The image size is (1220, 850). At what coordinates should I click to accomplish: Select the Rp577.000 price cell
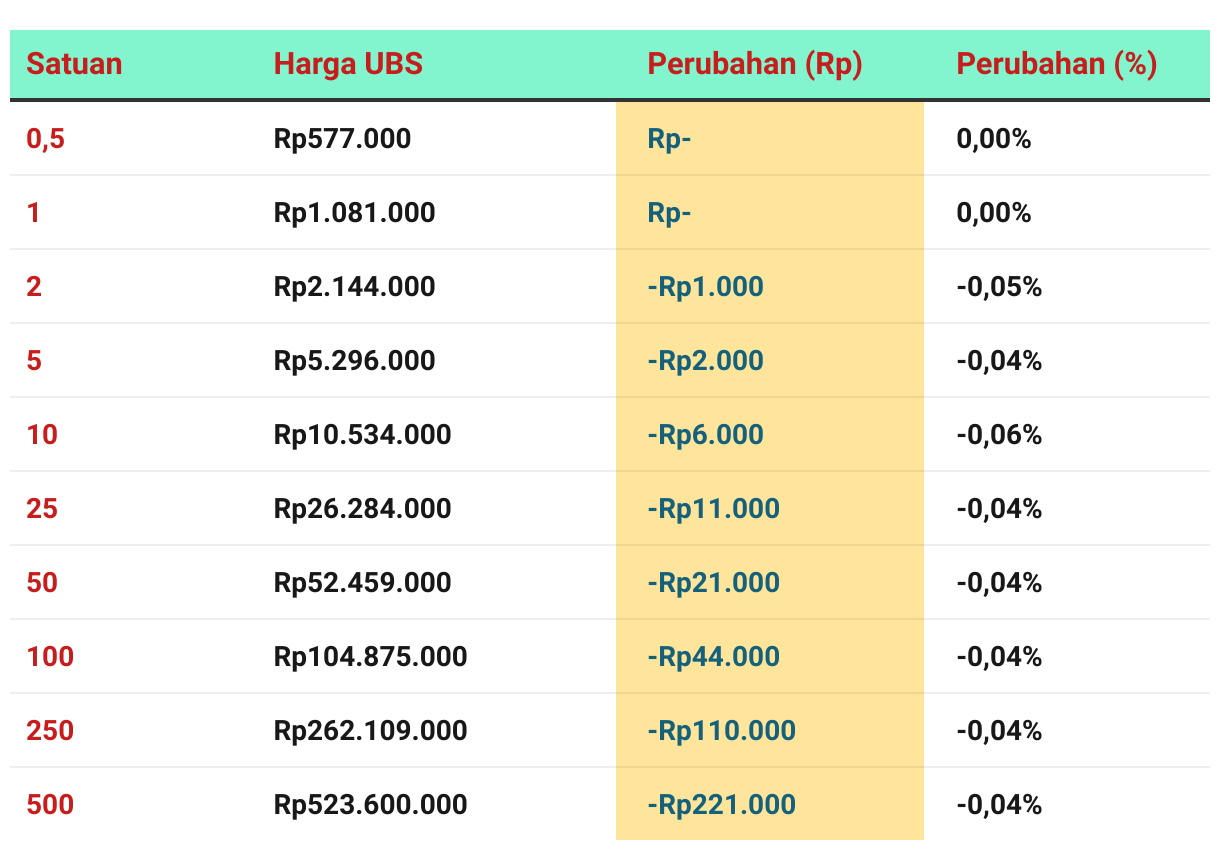[342, 139]
